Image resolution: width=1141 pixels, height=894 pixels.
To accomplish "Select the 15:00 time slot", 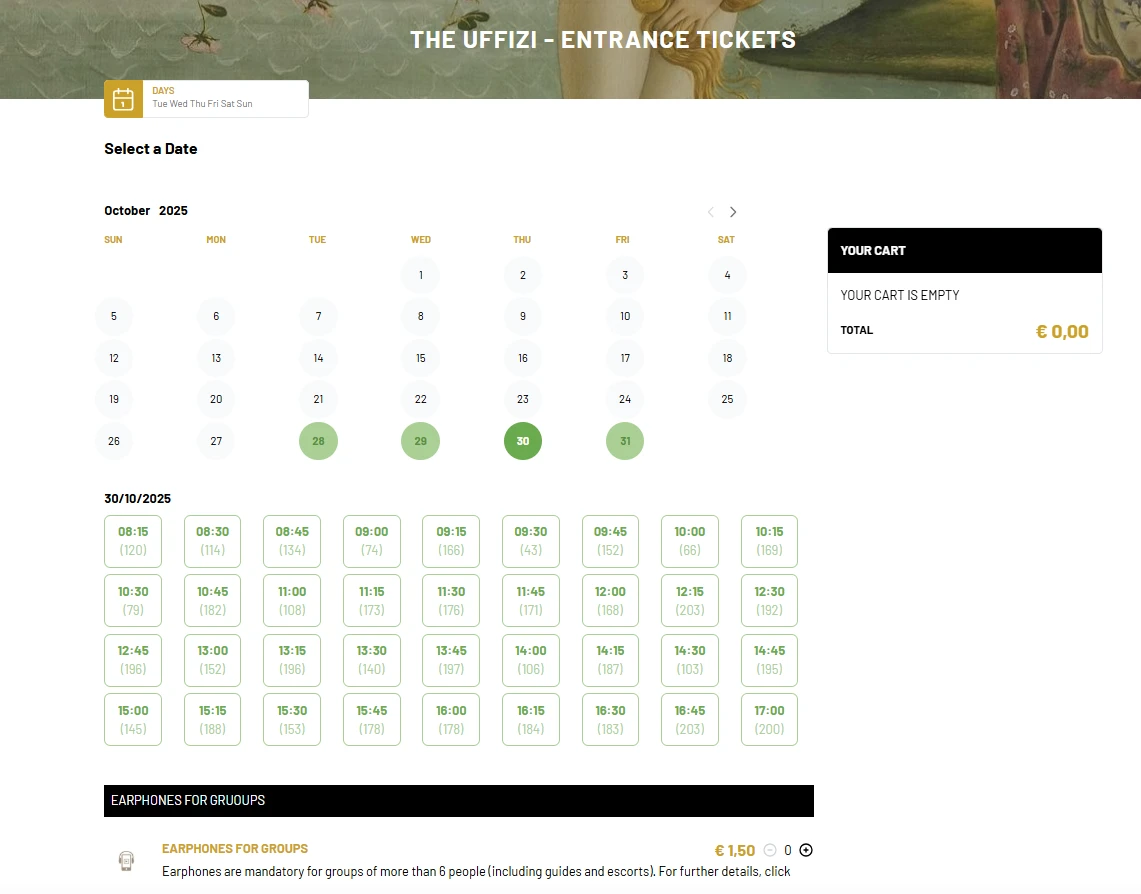I will click(x=133, y=719).
